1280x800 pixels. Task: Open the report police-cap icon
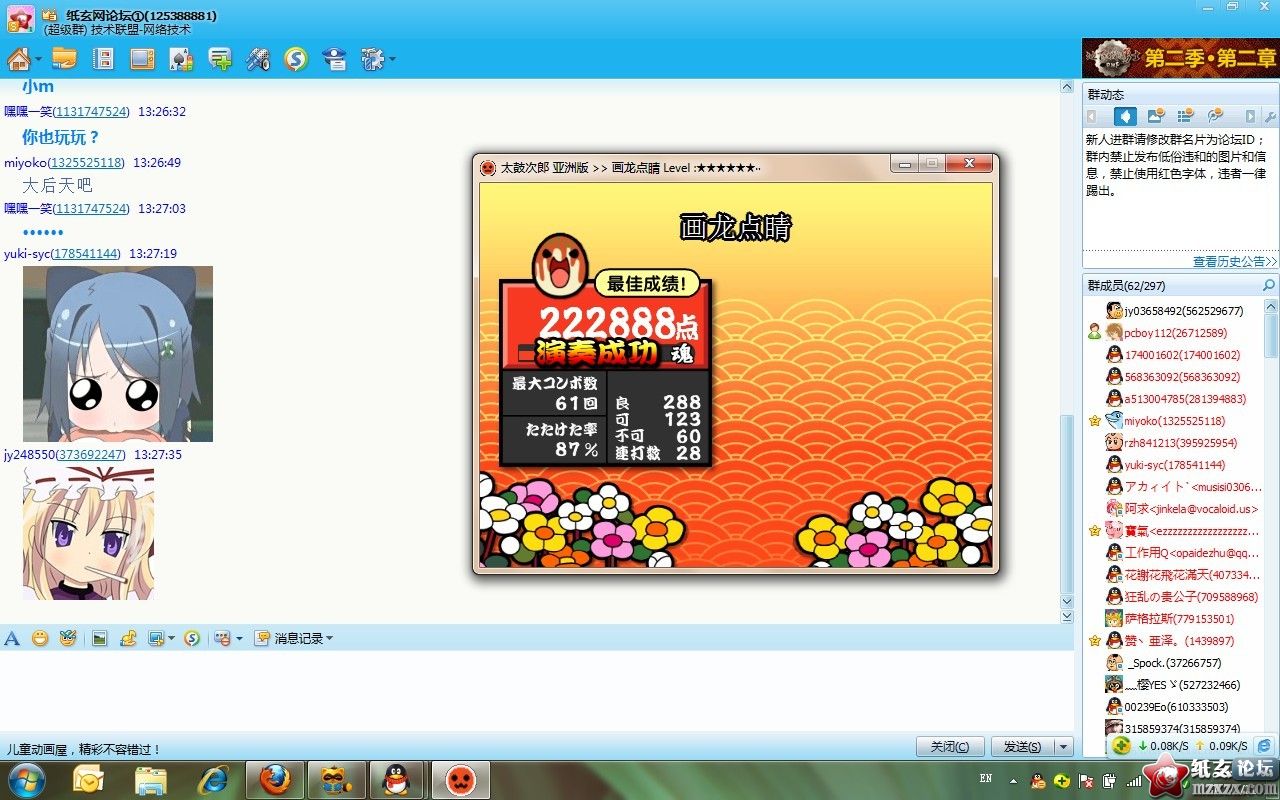[335, 59]
